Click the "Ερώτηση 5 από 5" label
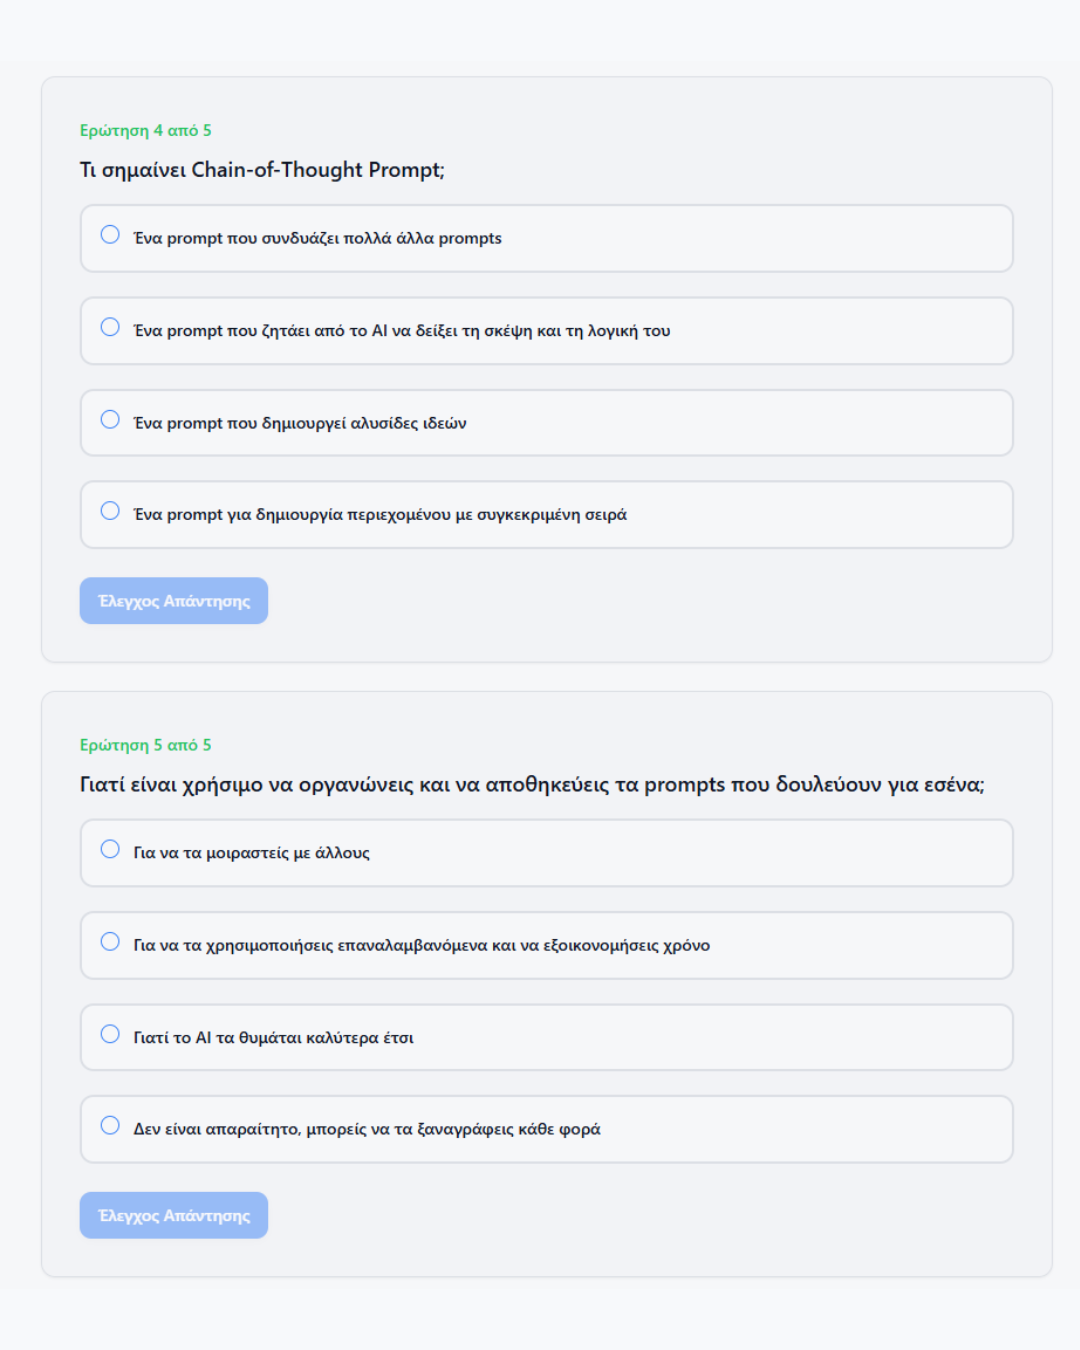The height and width of the screenshot is (1350, 1080). [x=146, y=745]
